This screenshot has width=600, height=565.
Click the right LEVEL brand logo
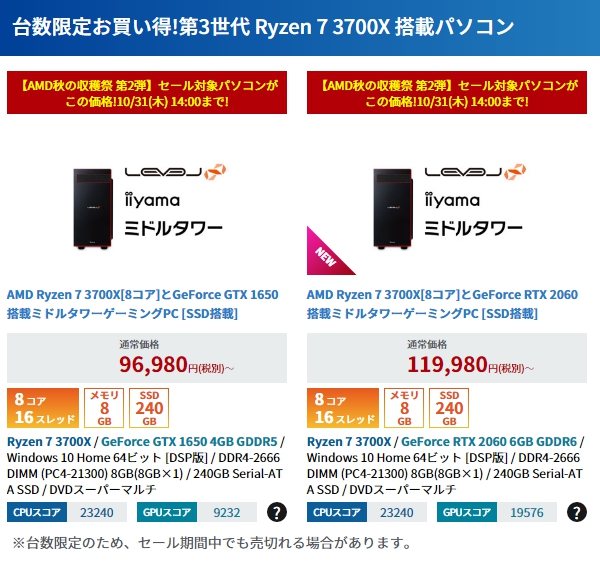pyautogui.click(x=476, y=172)
